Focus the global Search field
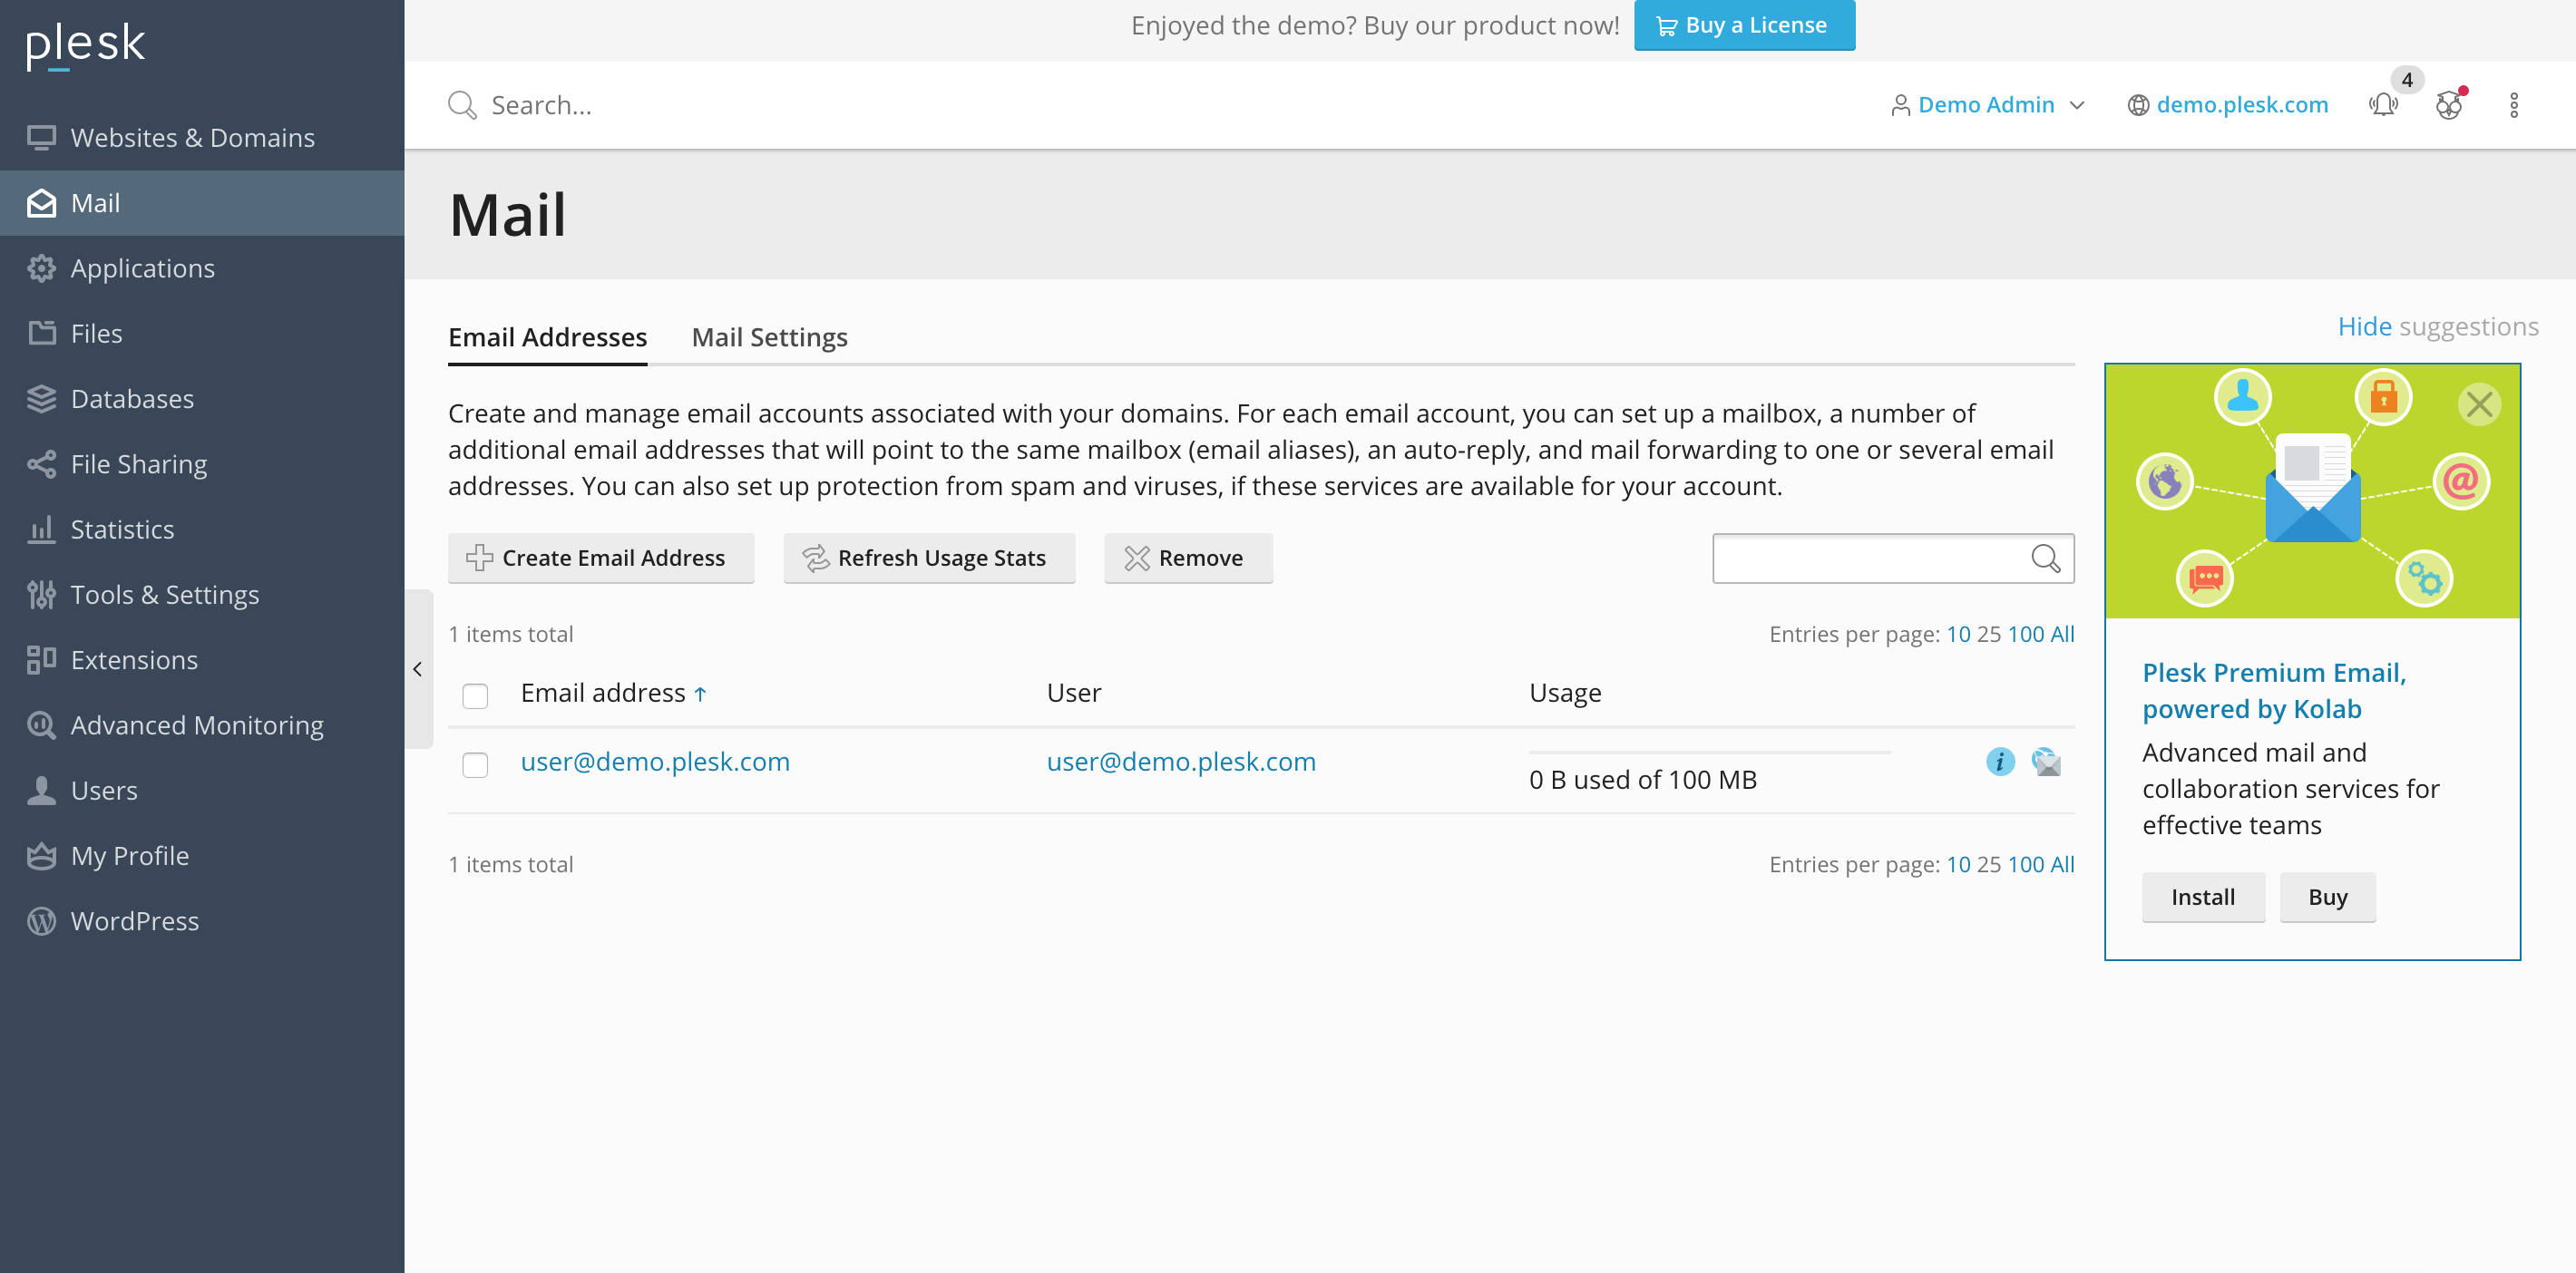The height and width of the screenshot is (1273, 2576). point(1150,105)
